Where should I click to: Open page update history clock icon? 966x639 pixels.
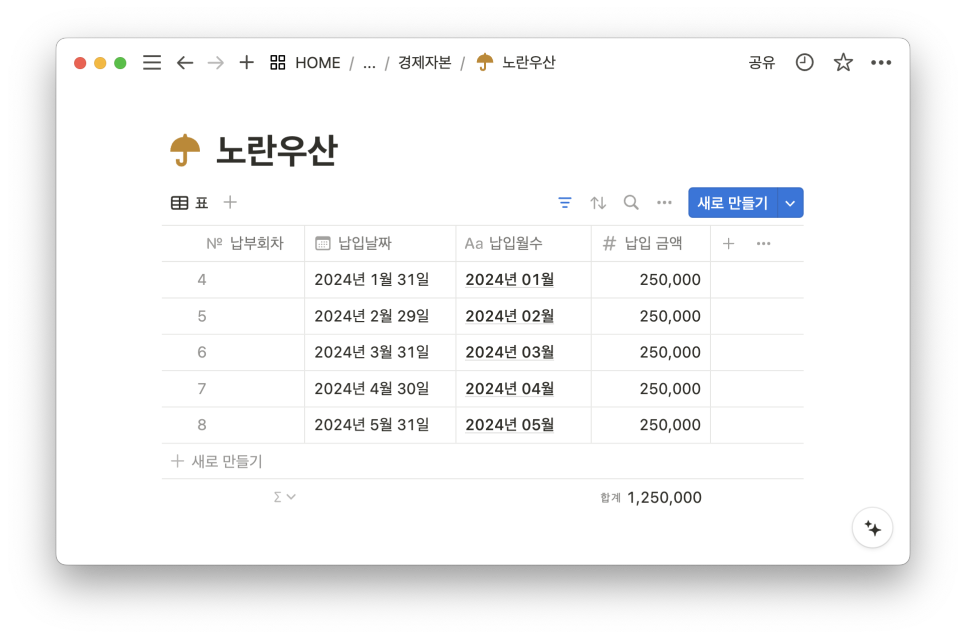(x=804, y=62)
